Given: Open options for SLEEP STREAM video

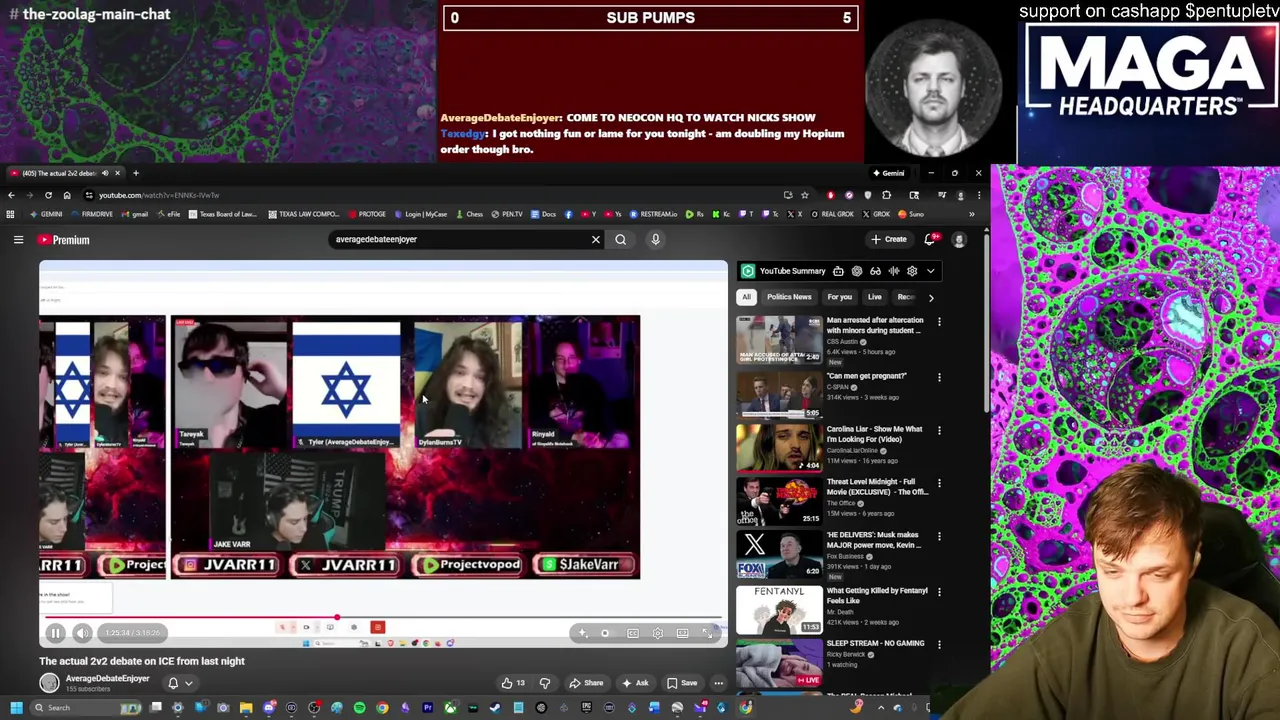Looking at the screenshot, I should click(939, 646).
